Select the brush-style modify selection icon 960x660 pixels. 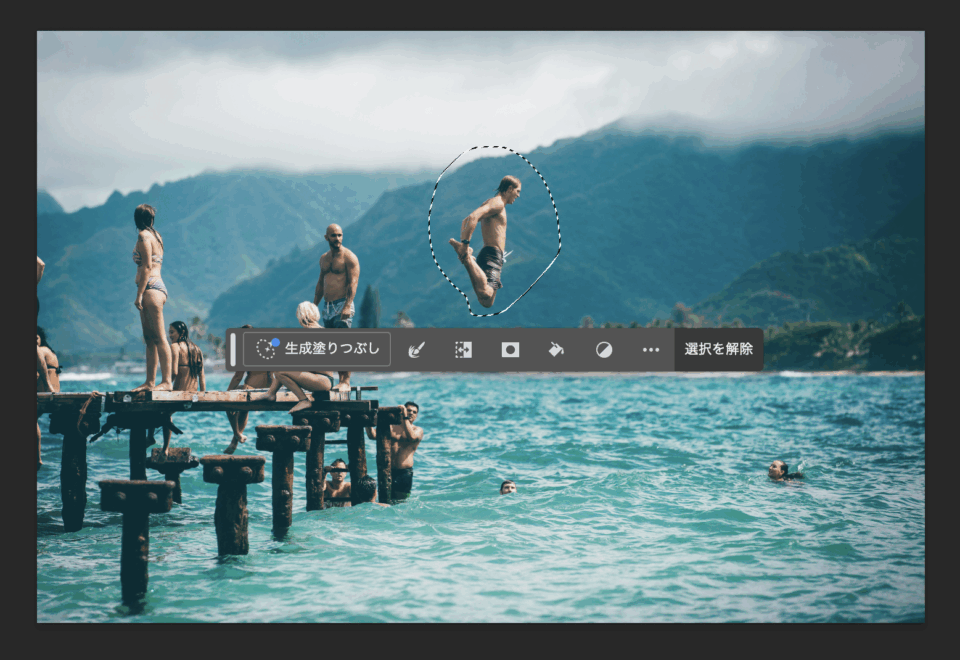point(417,349)
